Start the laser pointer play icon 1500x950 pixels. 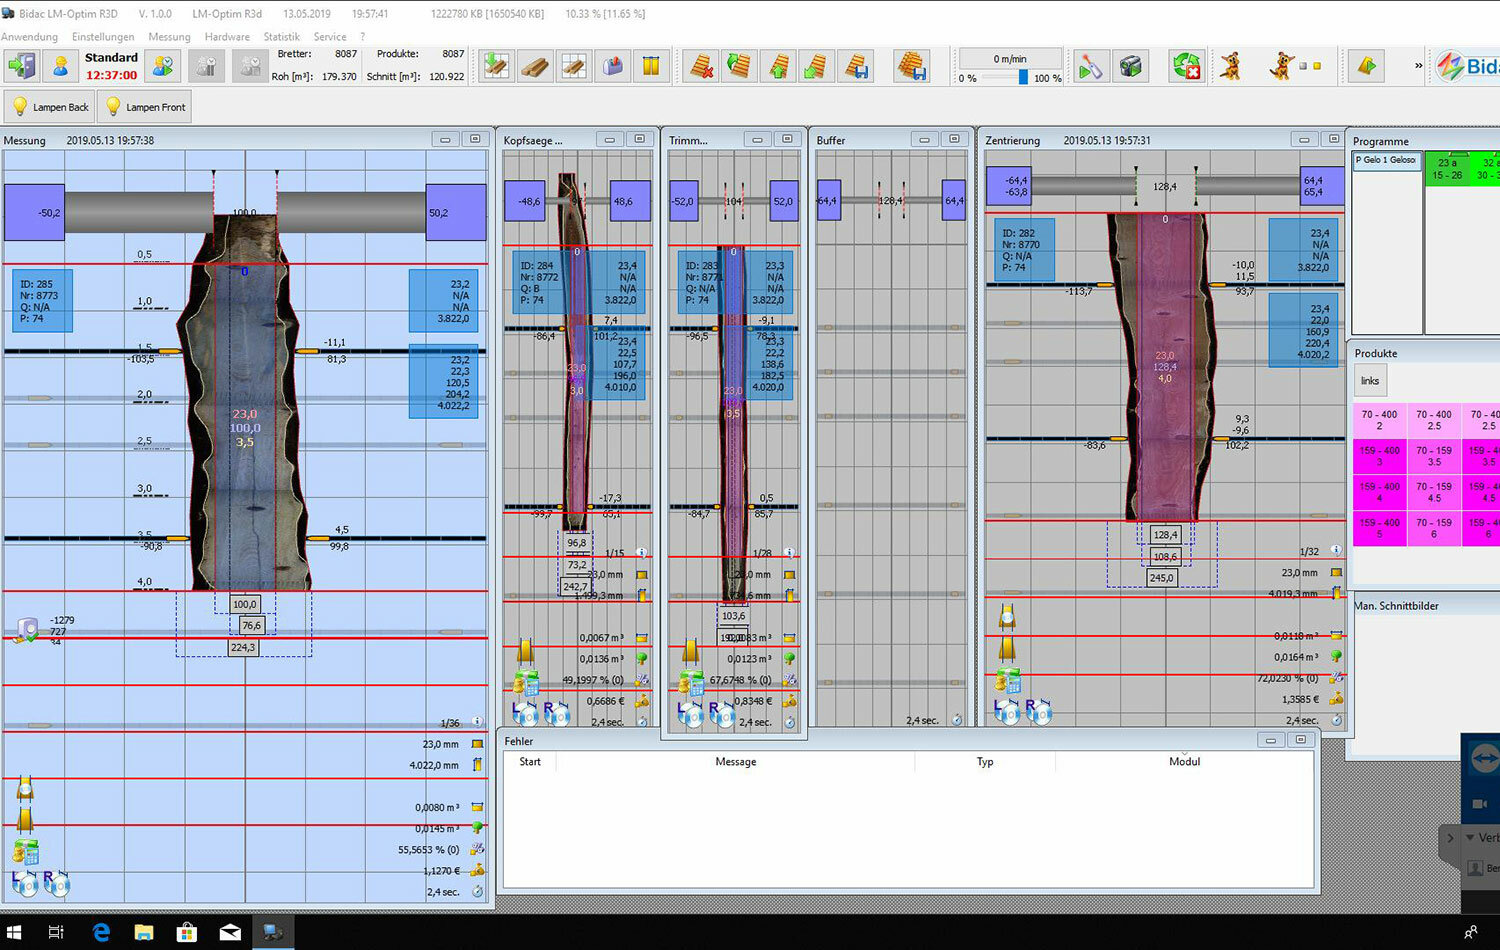[1089, 67]
